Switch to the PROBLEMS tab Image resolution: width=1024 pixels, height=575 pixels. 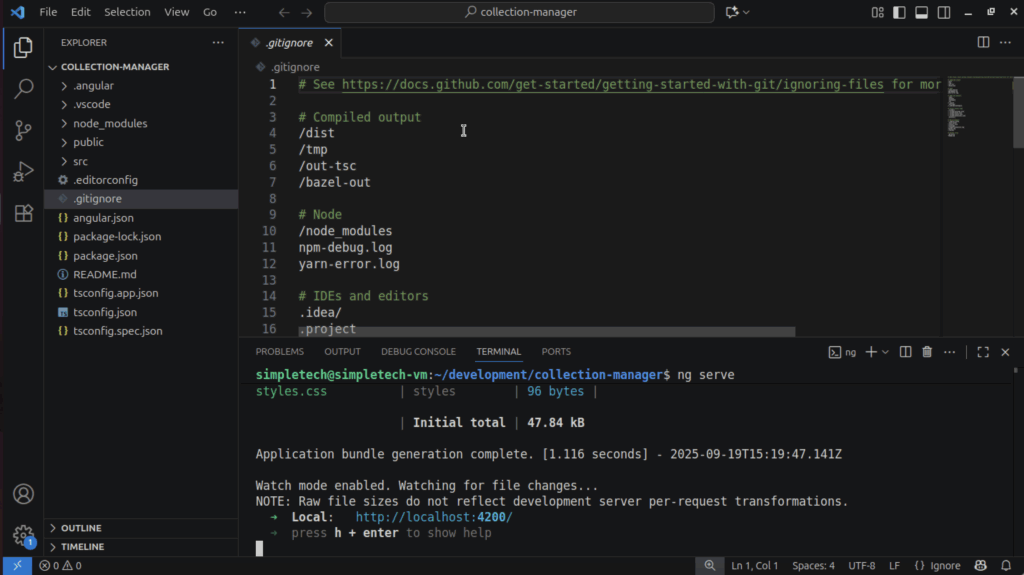279,352
